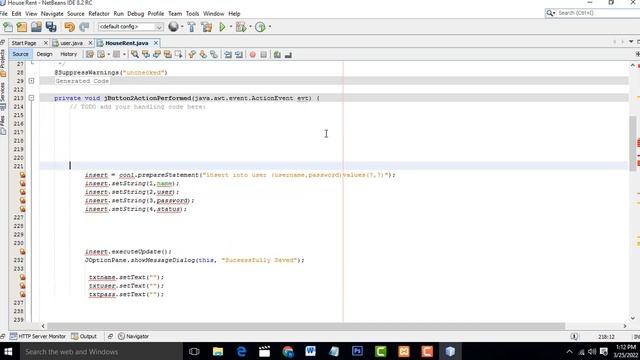Click the Find Next Occurrence icon

(x=157, y=54)
